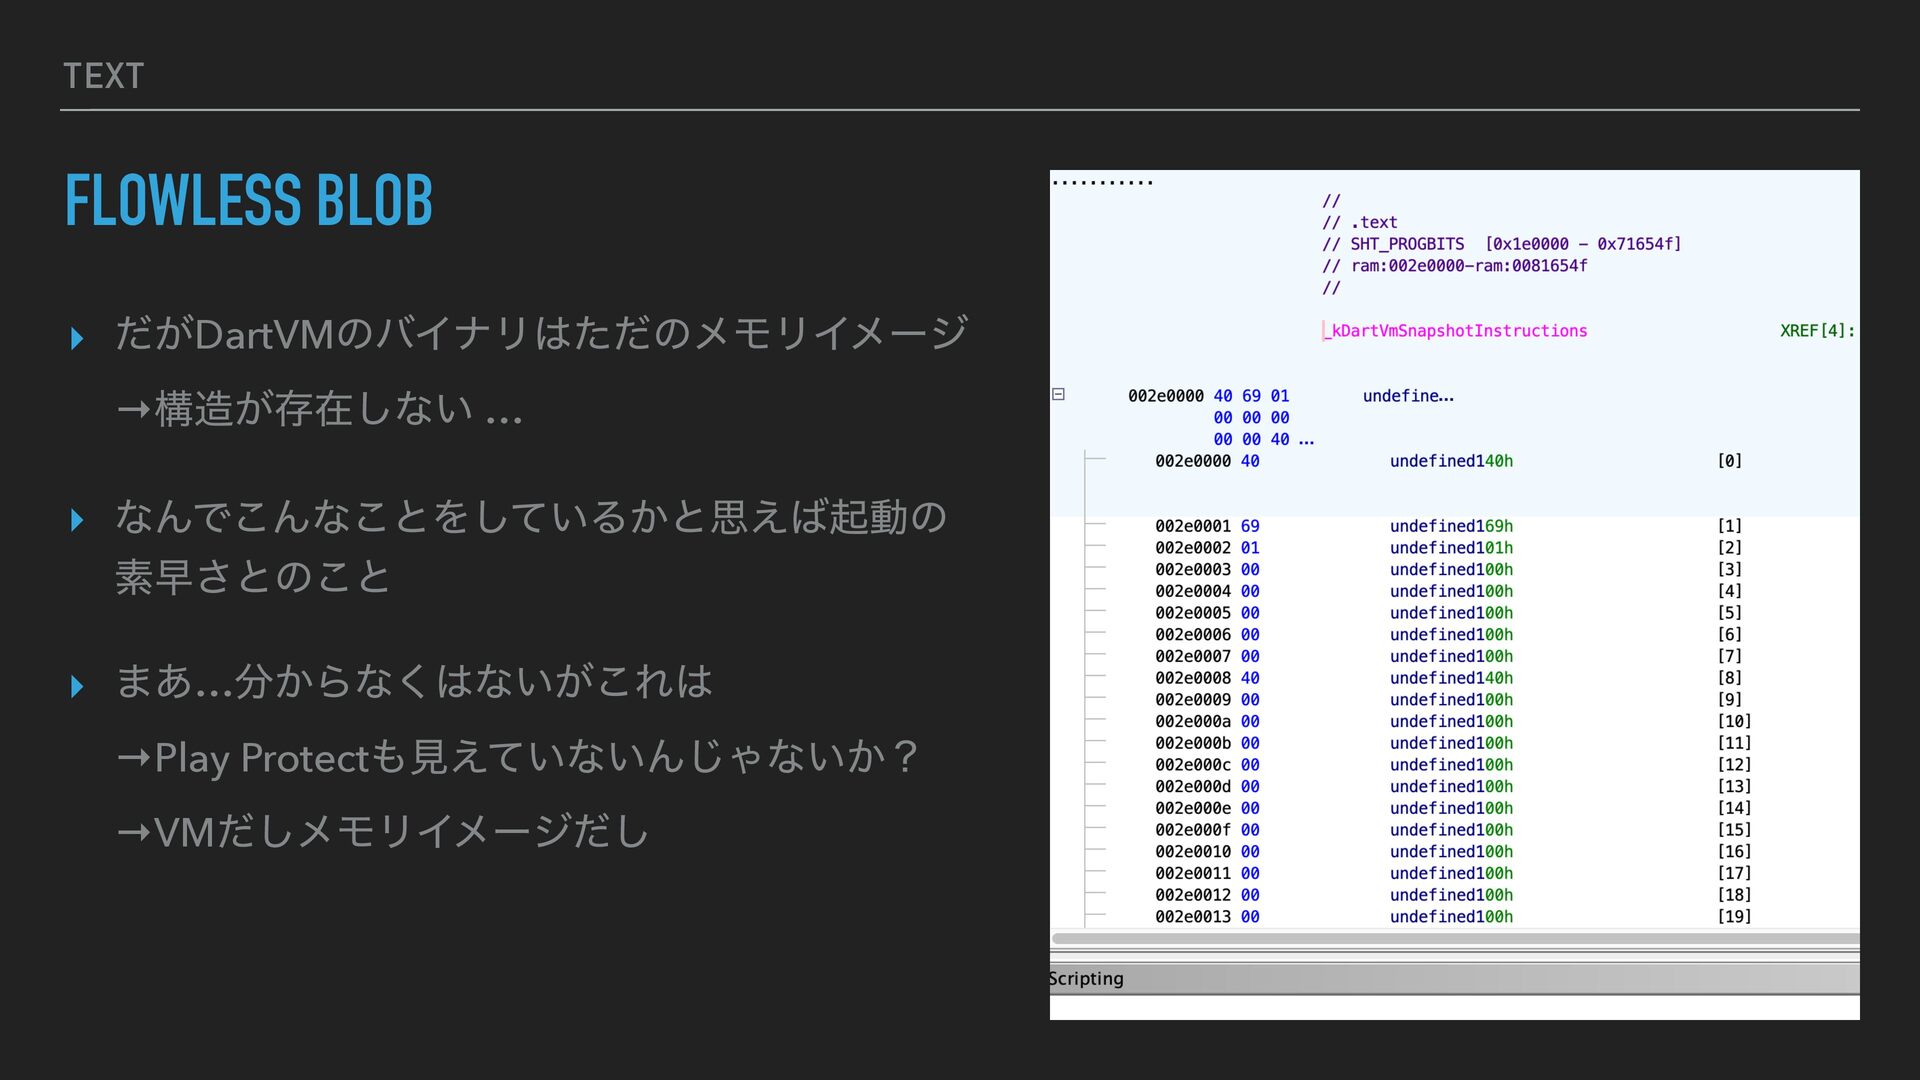1920x1080 pixels.
Task: Click the byte ellipsis after 00 00 40
Action: (x=1306, y=440)
